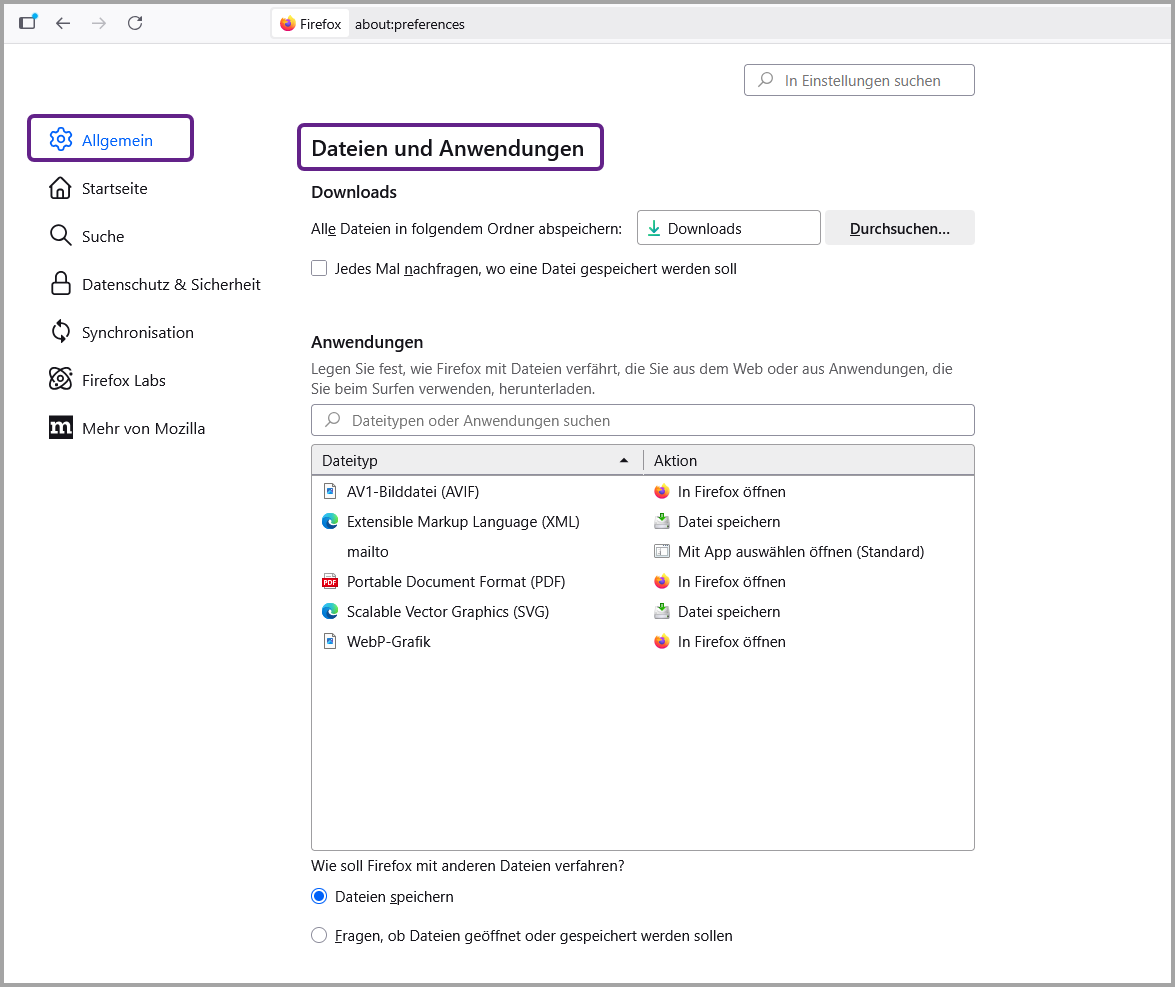
Task: Open the Allgemein settings category
Action: (x=110, y=140)
